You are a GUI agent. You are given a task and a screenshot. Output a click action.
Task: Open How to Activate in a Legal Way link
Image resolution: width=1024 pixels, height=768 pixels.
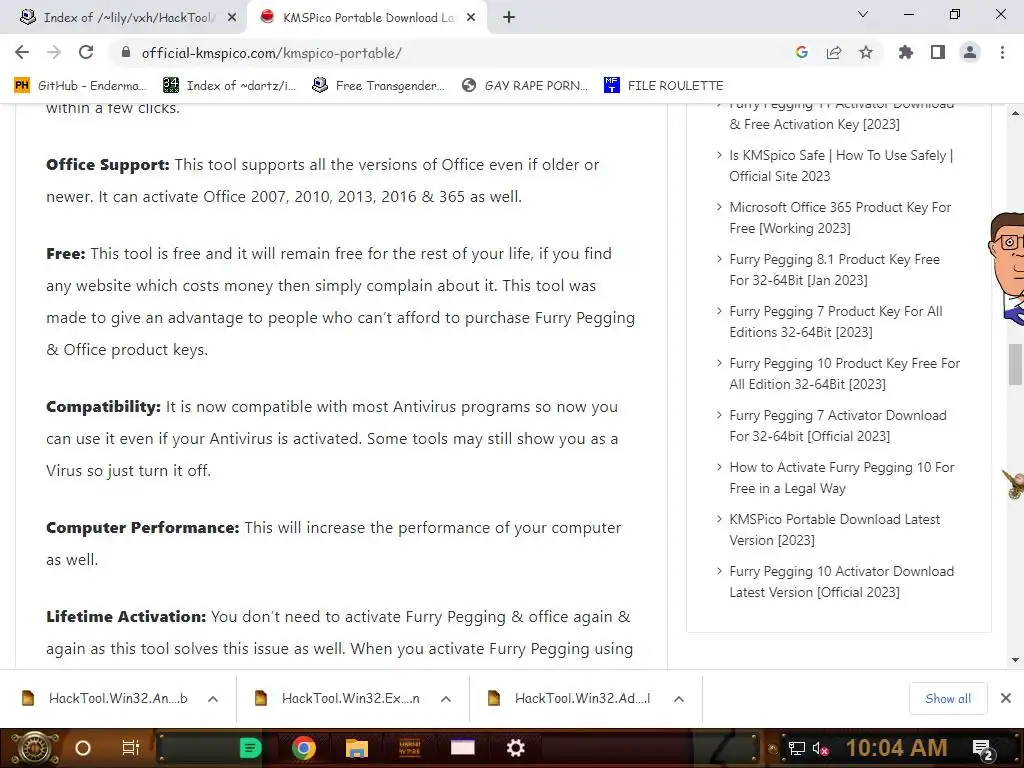tap(842, 477)
